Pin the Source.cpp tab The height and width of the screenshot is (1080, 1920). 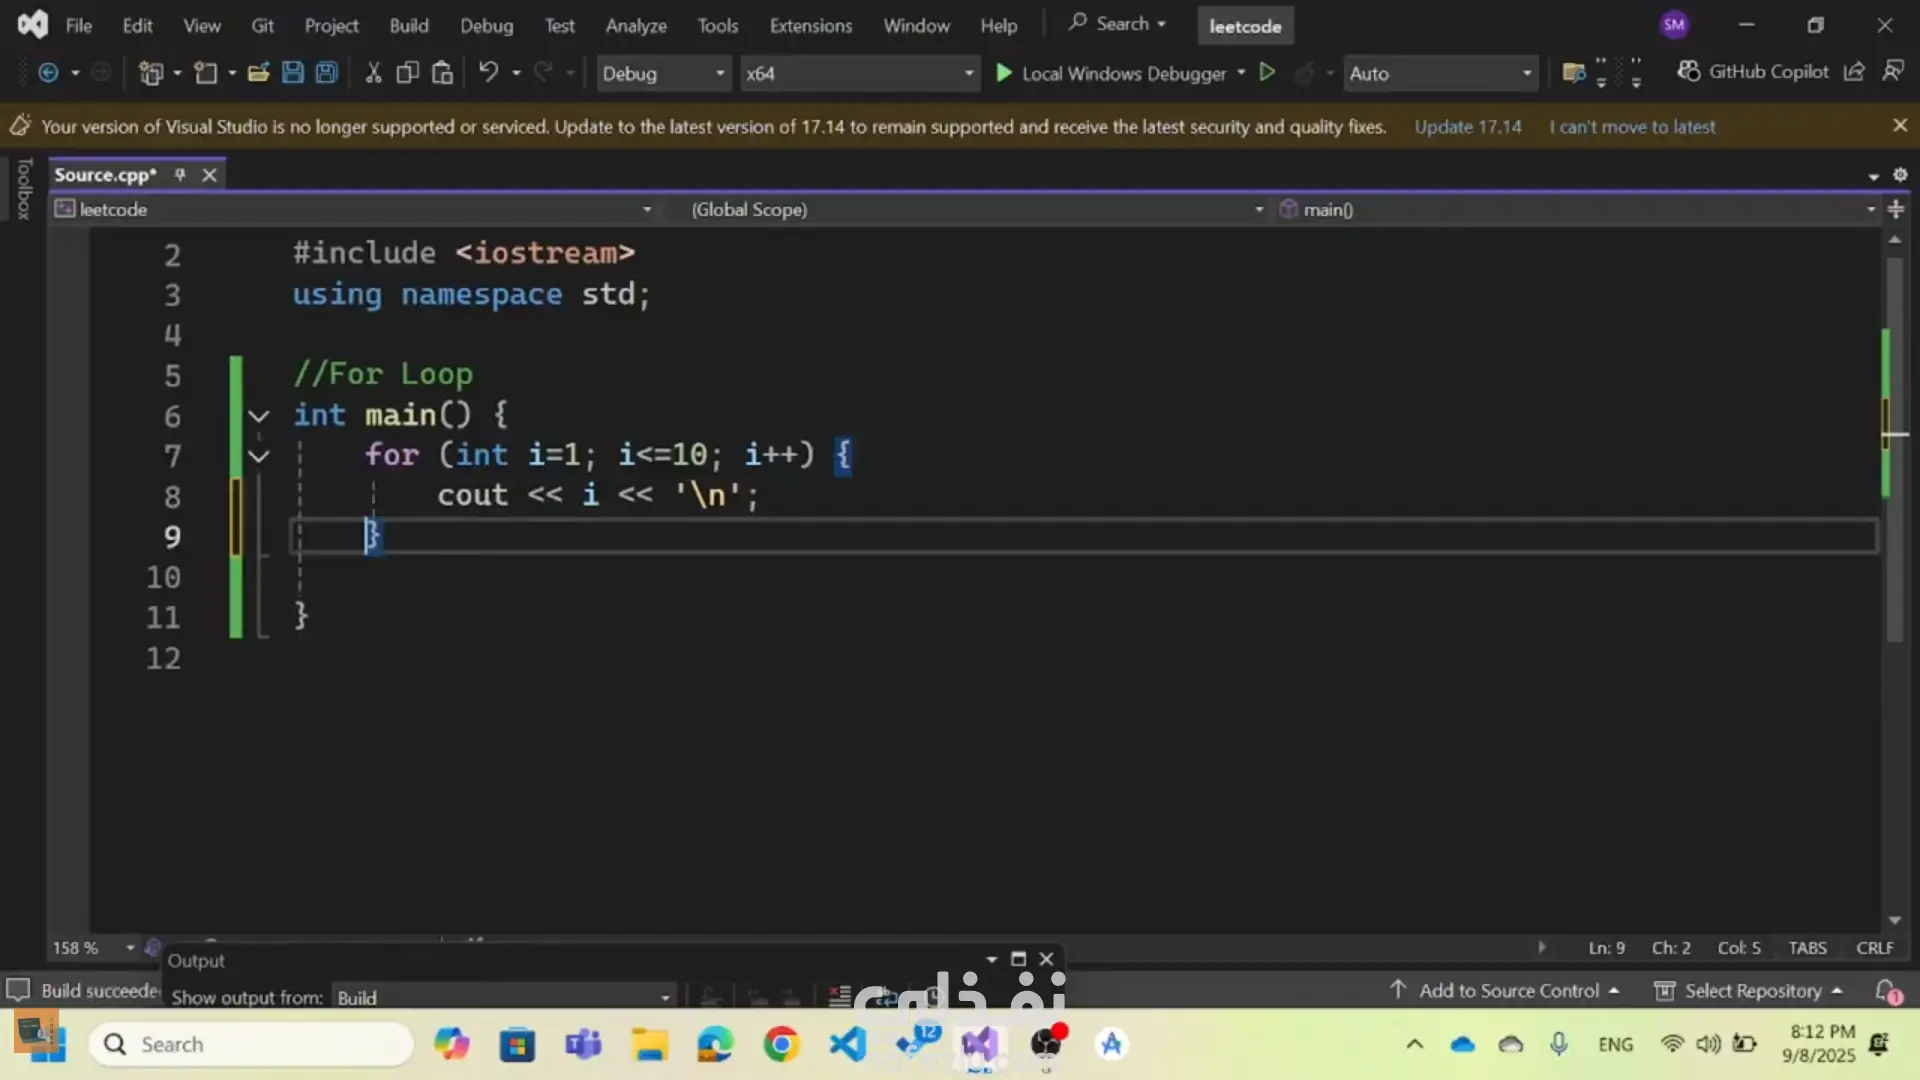tap(180, 175)
